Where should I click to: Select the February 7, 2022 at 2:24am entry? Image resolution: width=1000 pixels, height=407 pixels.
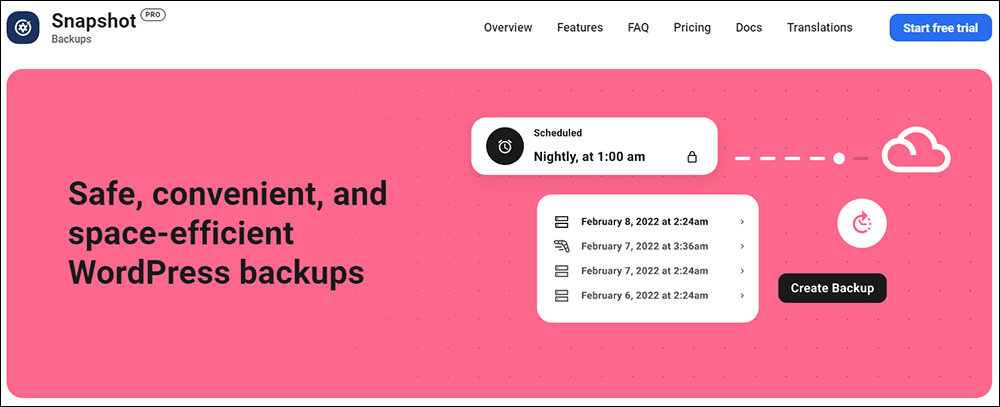pyautogui.click(x=645, y=270)
